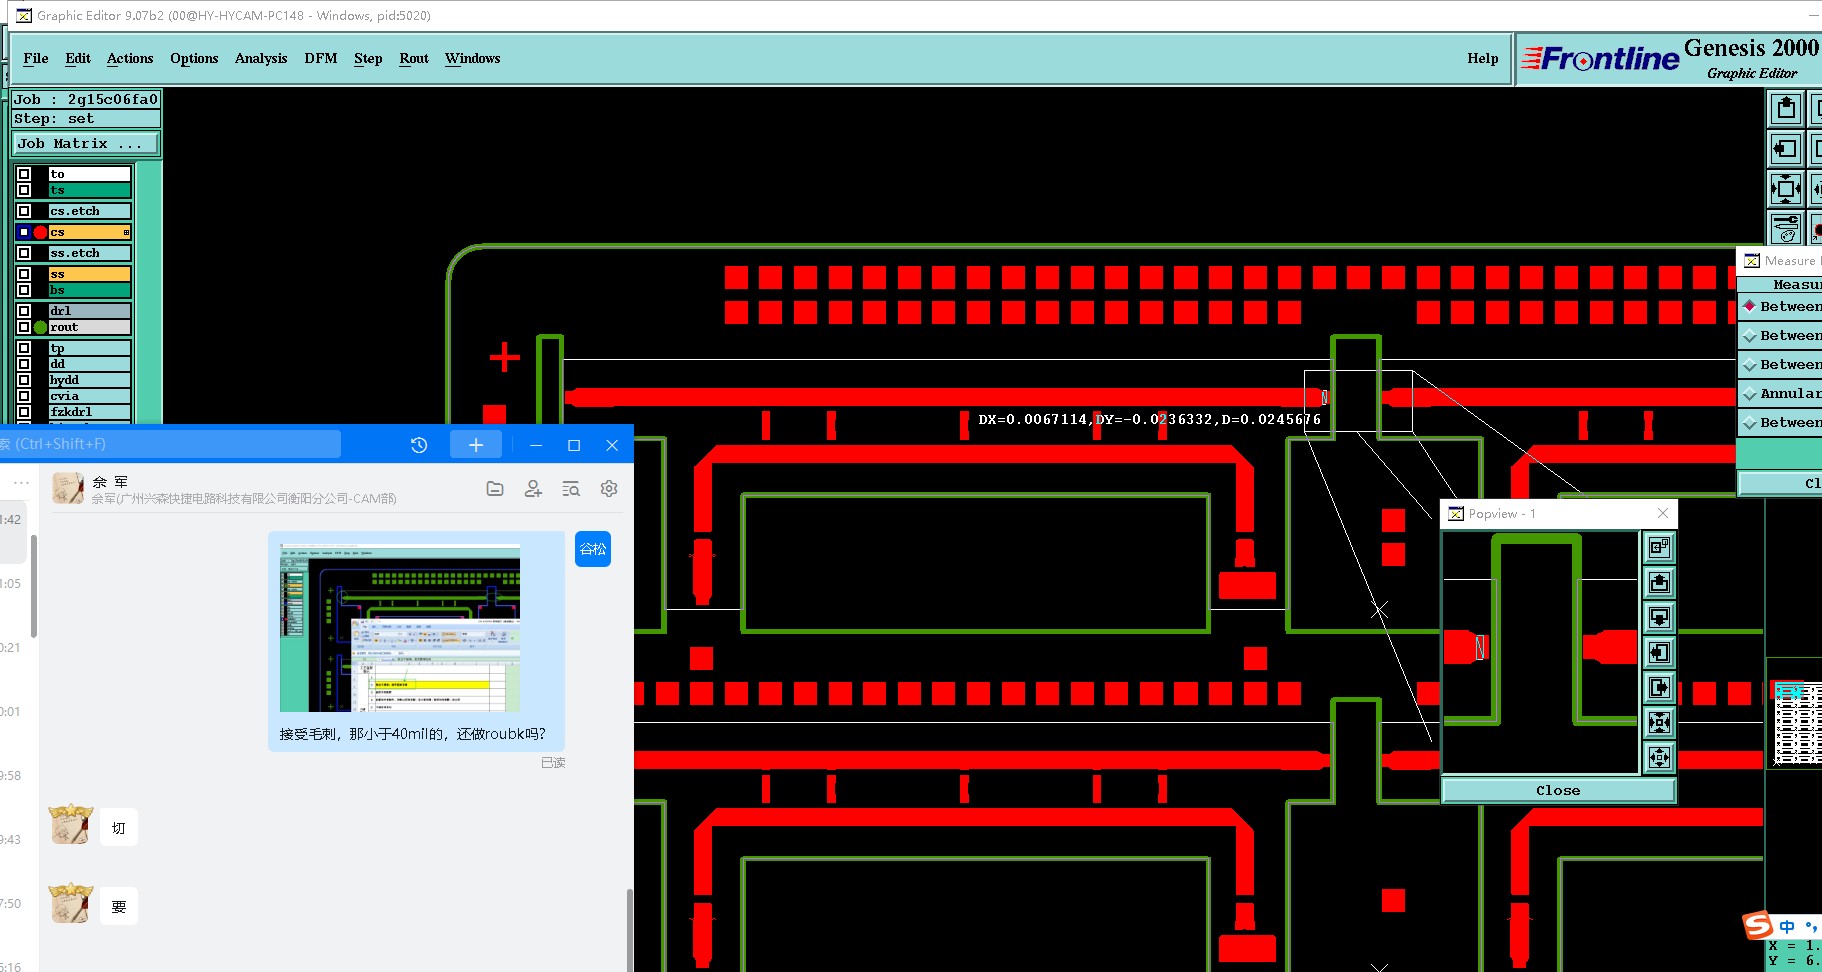Pan right in Popview window
This screenshot has width=1822, height=972.
(1659, 687)
